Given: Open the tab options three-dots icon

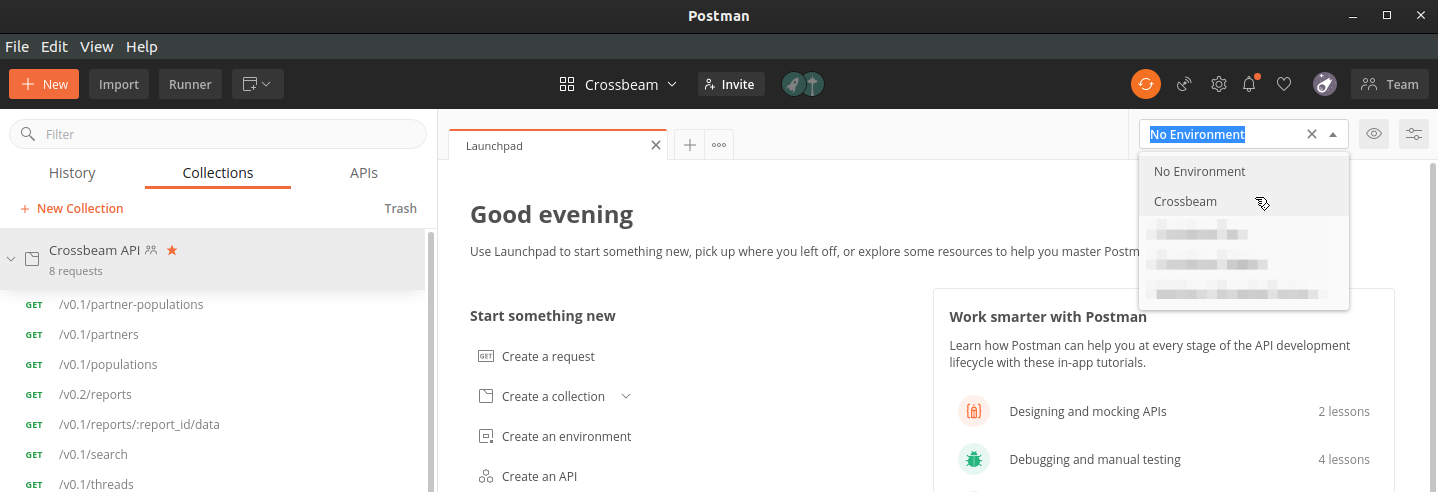Looking at the screenshot, I should (719, 145).
